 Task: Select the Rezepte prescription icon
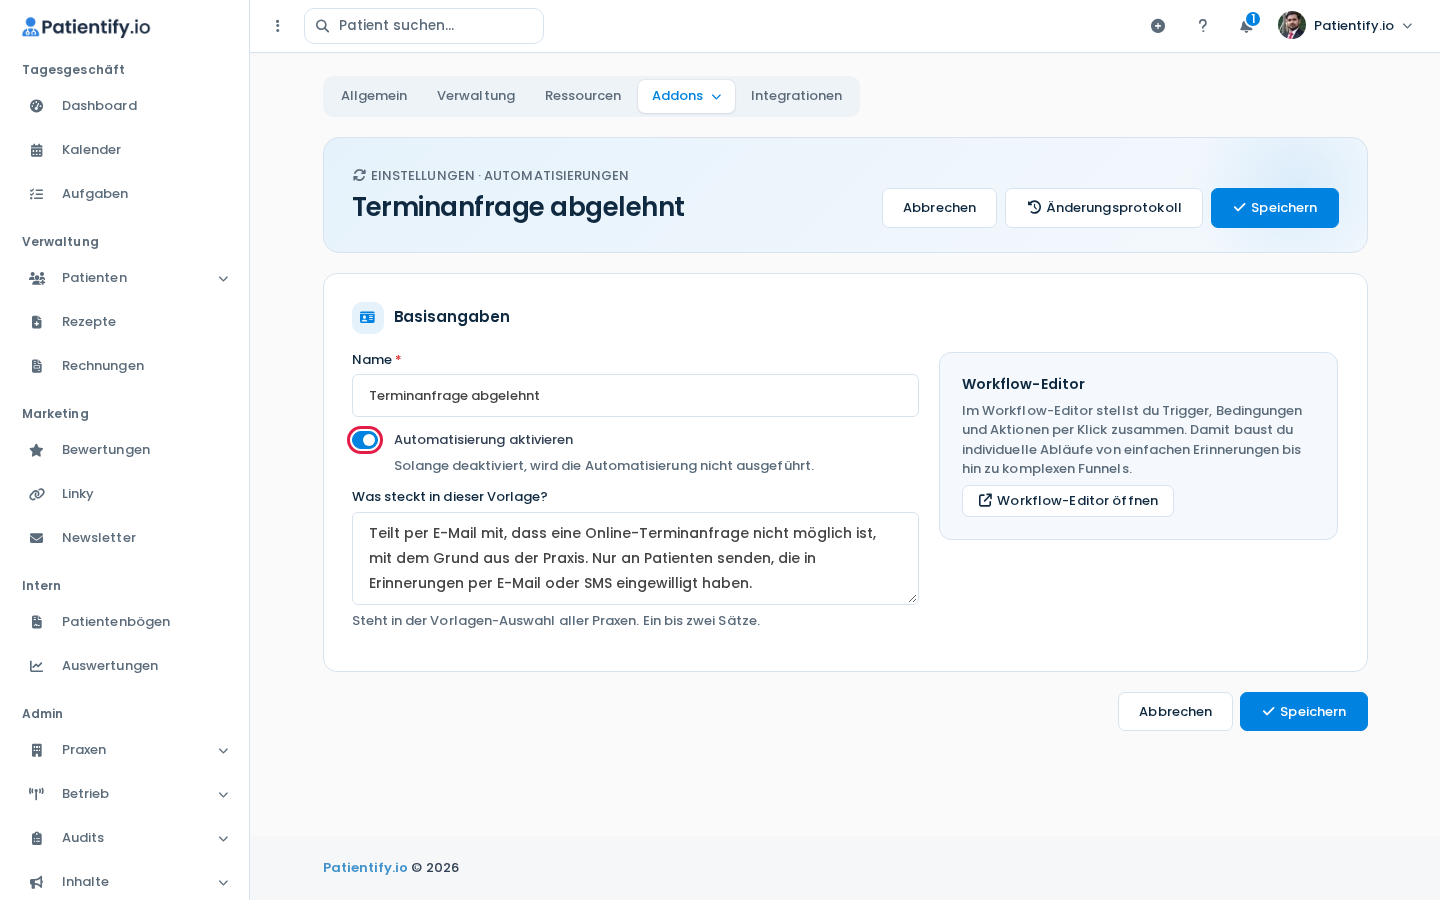pyautogui.click(x=37, y=322)
